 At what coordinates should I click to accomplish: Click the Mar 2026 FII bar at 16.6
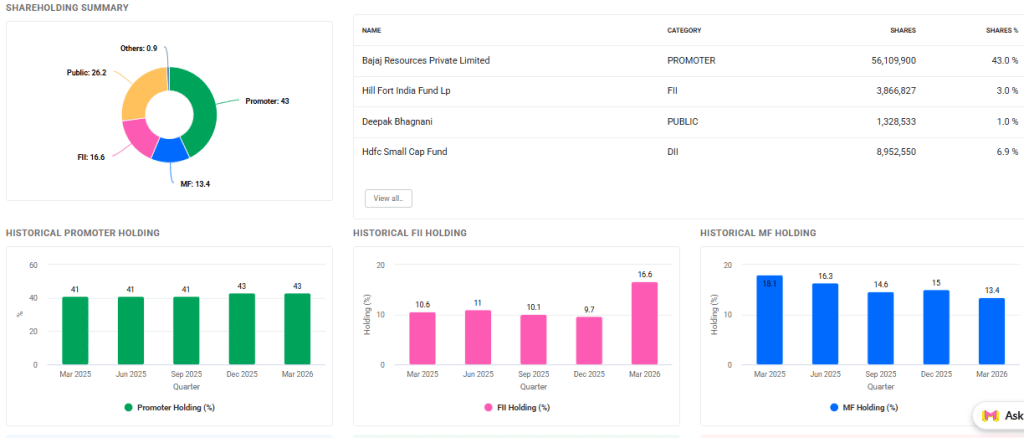point(644,324)
